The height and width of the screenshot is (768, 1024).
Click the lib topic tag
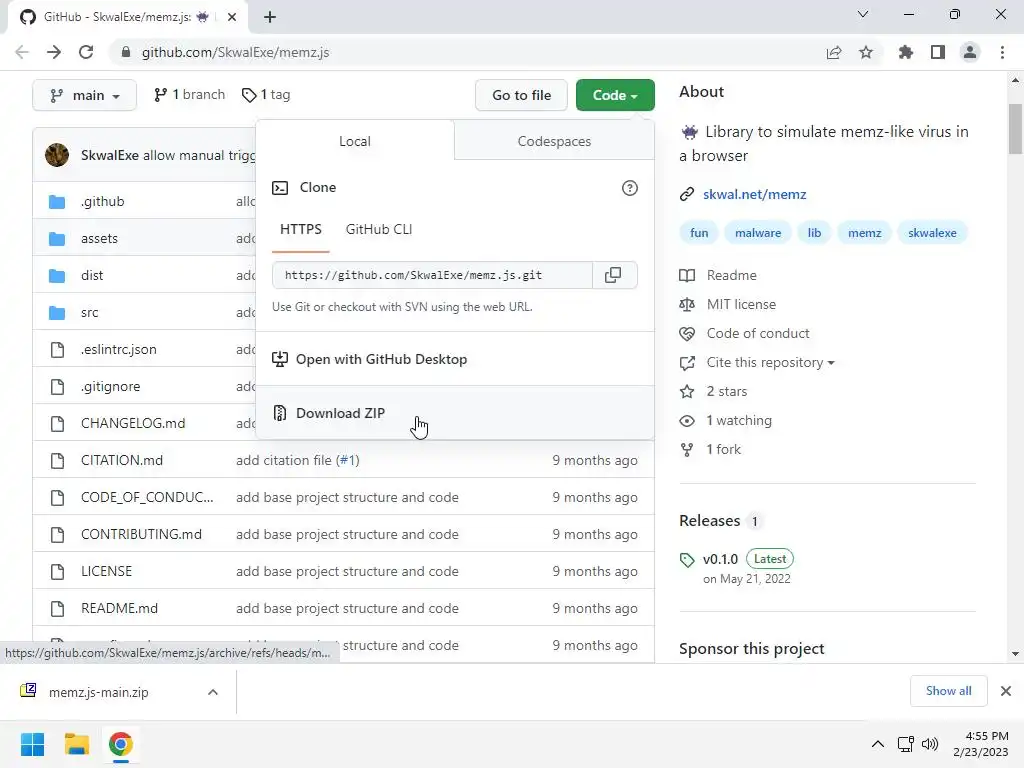pos(814,233)
